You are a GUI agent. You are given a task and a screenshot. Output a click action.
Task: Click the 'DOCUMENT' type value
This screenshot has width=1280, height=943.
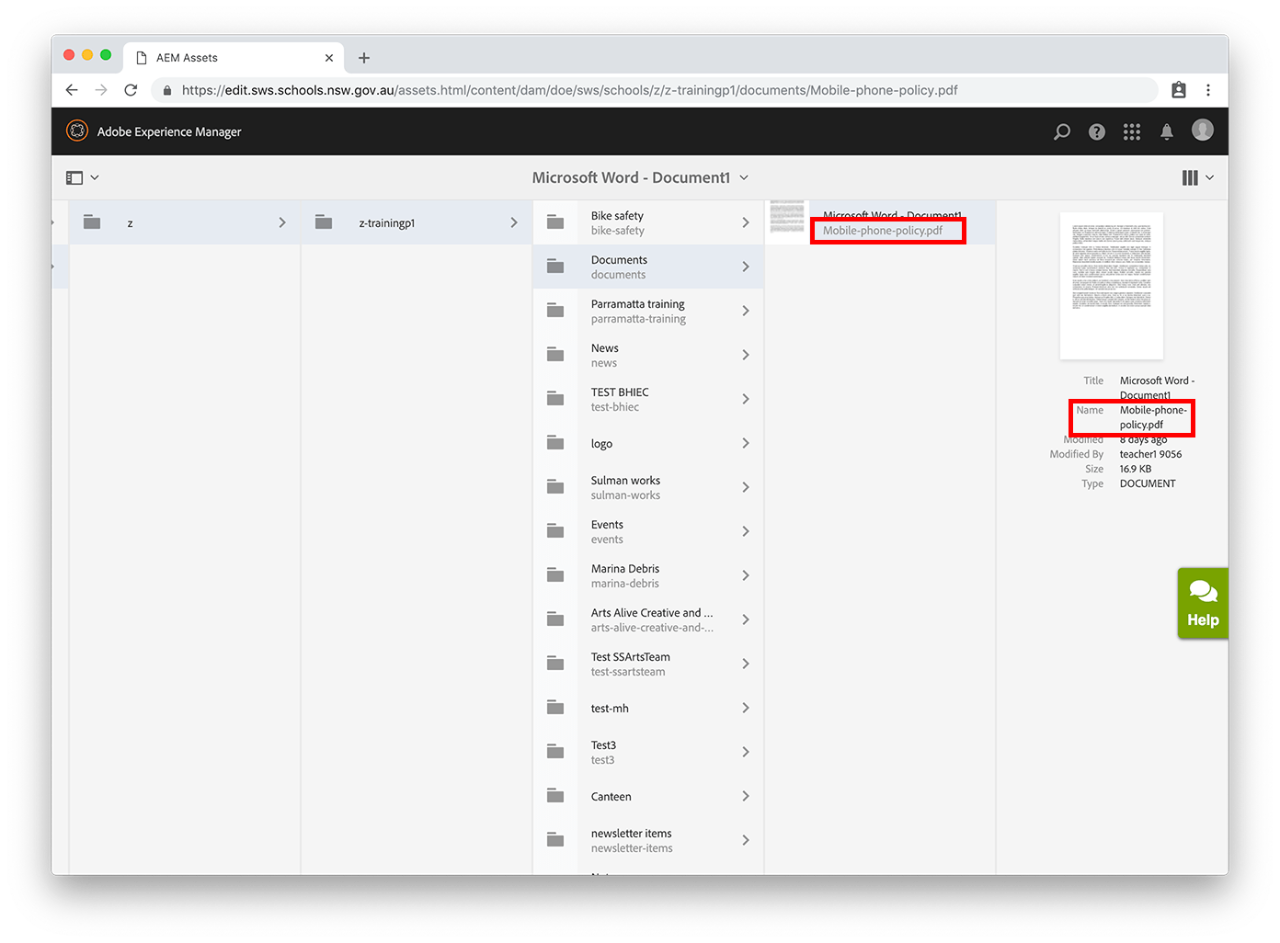(1148, 484)
